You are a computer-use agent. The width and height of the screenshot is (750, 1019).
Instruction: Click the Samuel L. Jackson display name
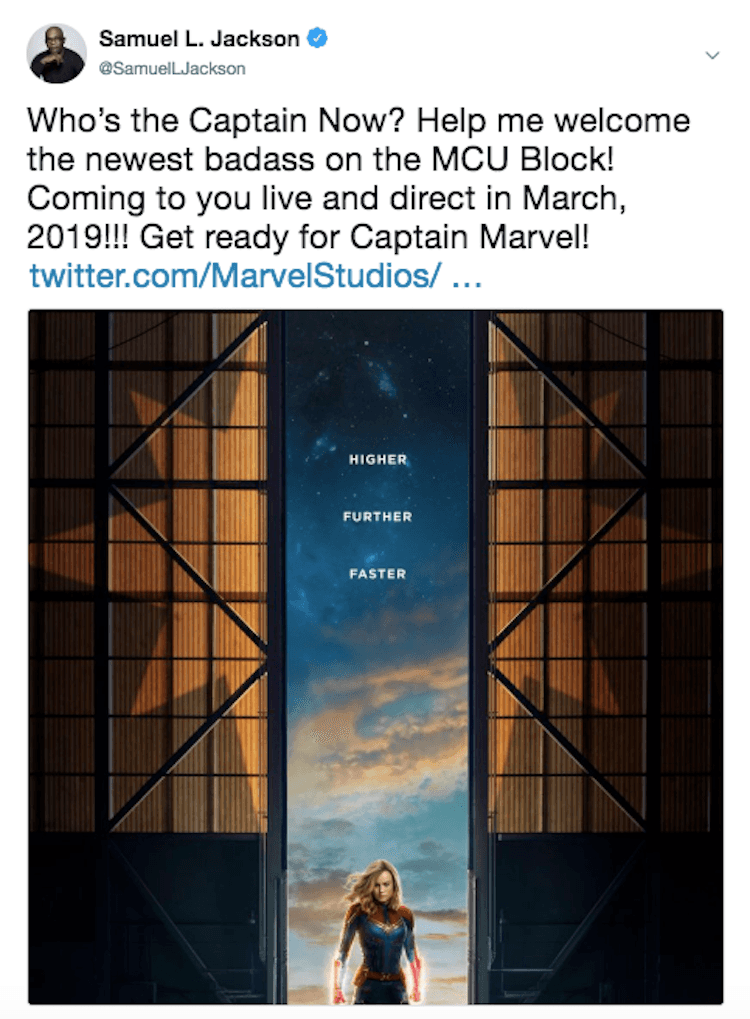[x=199, y=38]
